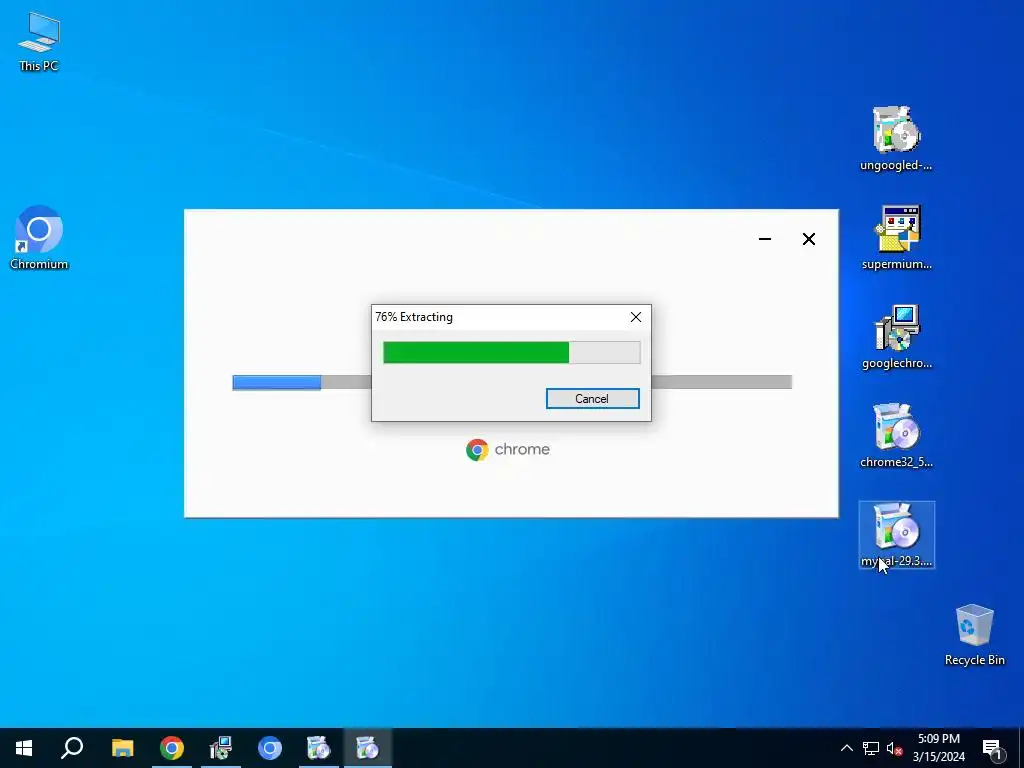Screen dimensions: 1024x768
Task: Open the Windows Start menu
Action: [24, 748]
